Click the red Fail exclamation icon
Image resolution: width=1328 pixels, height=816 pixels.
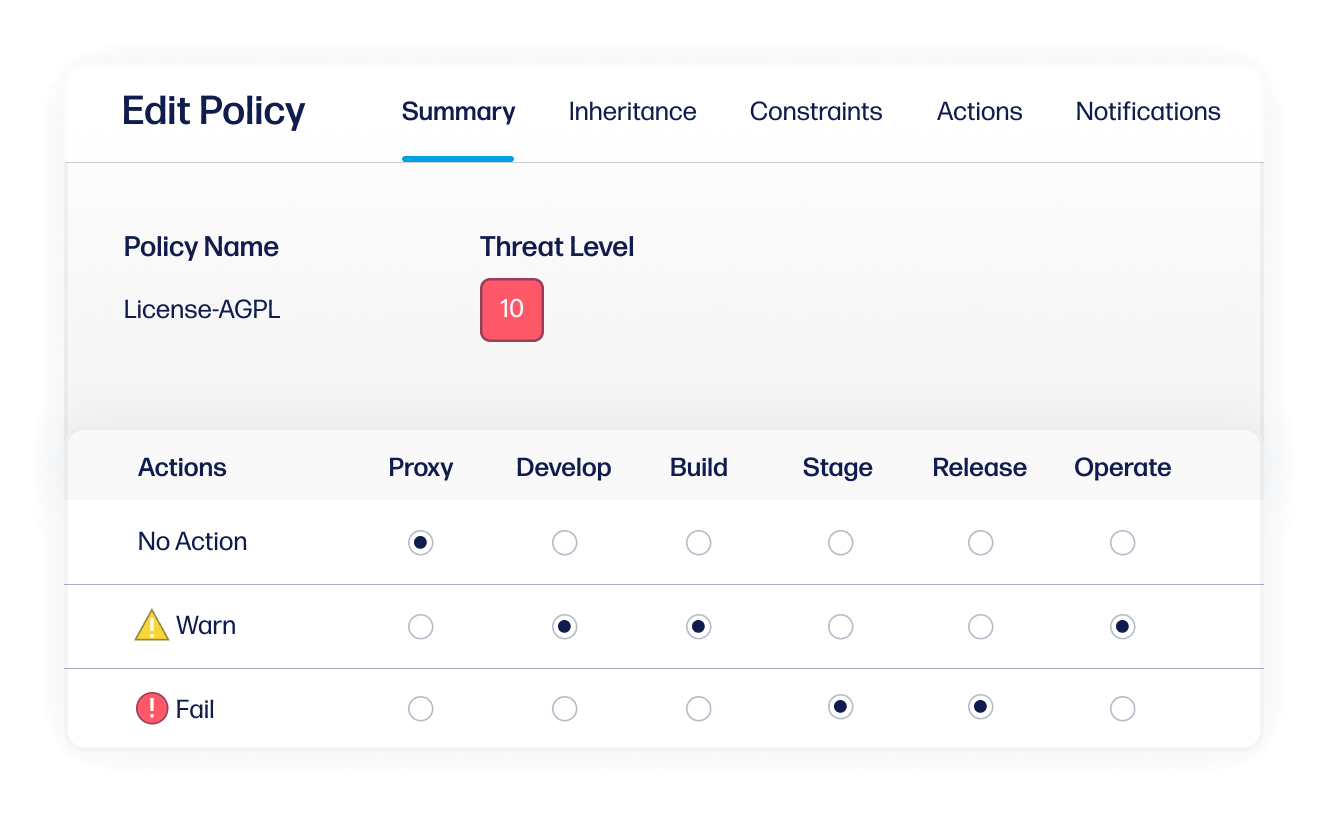152,709
